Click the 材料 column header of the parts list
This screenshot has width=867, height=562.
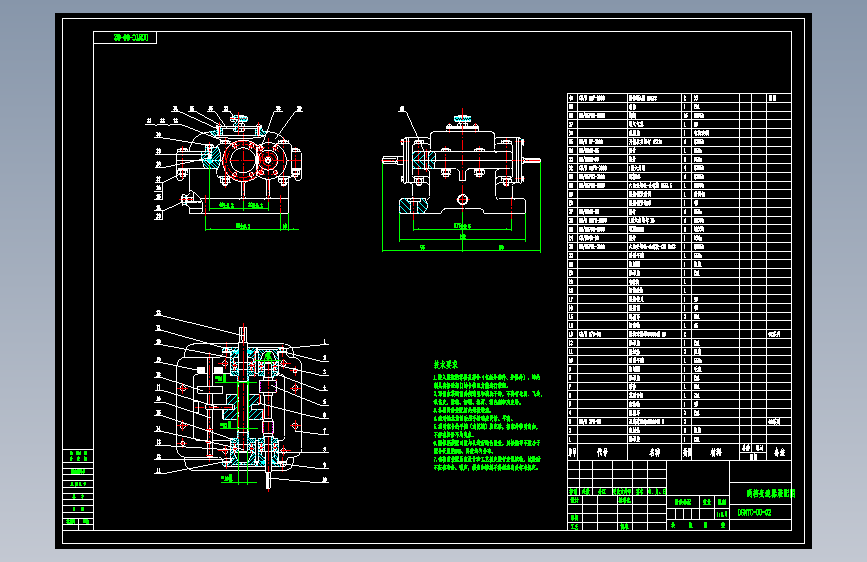pos(715,452)
